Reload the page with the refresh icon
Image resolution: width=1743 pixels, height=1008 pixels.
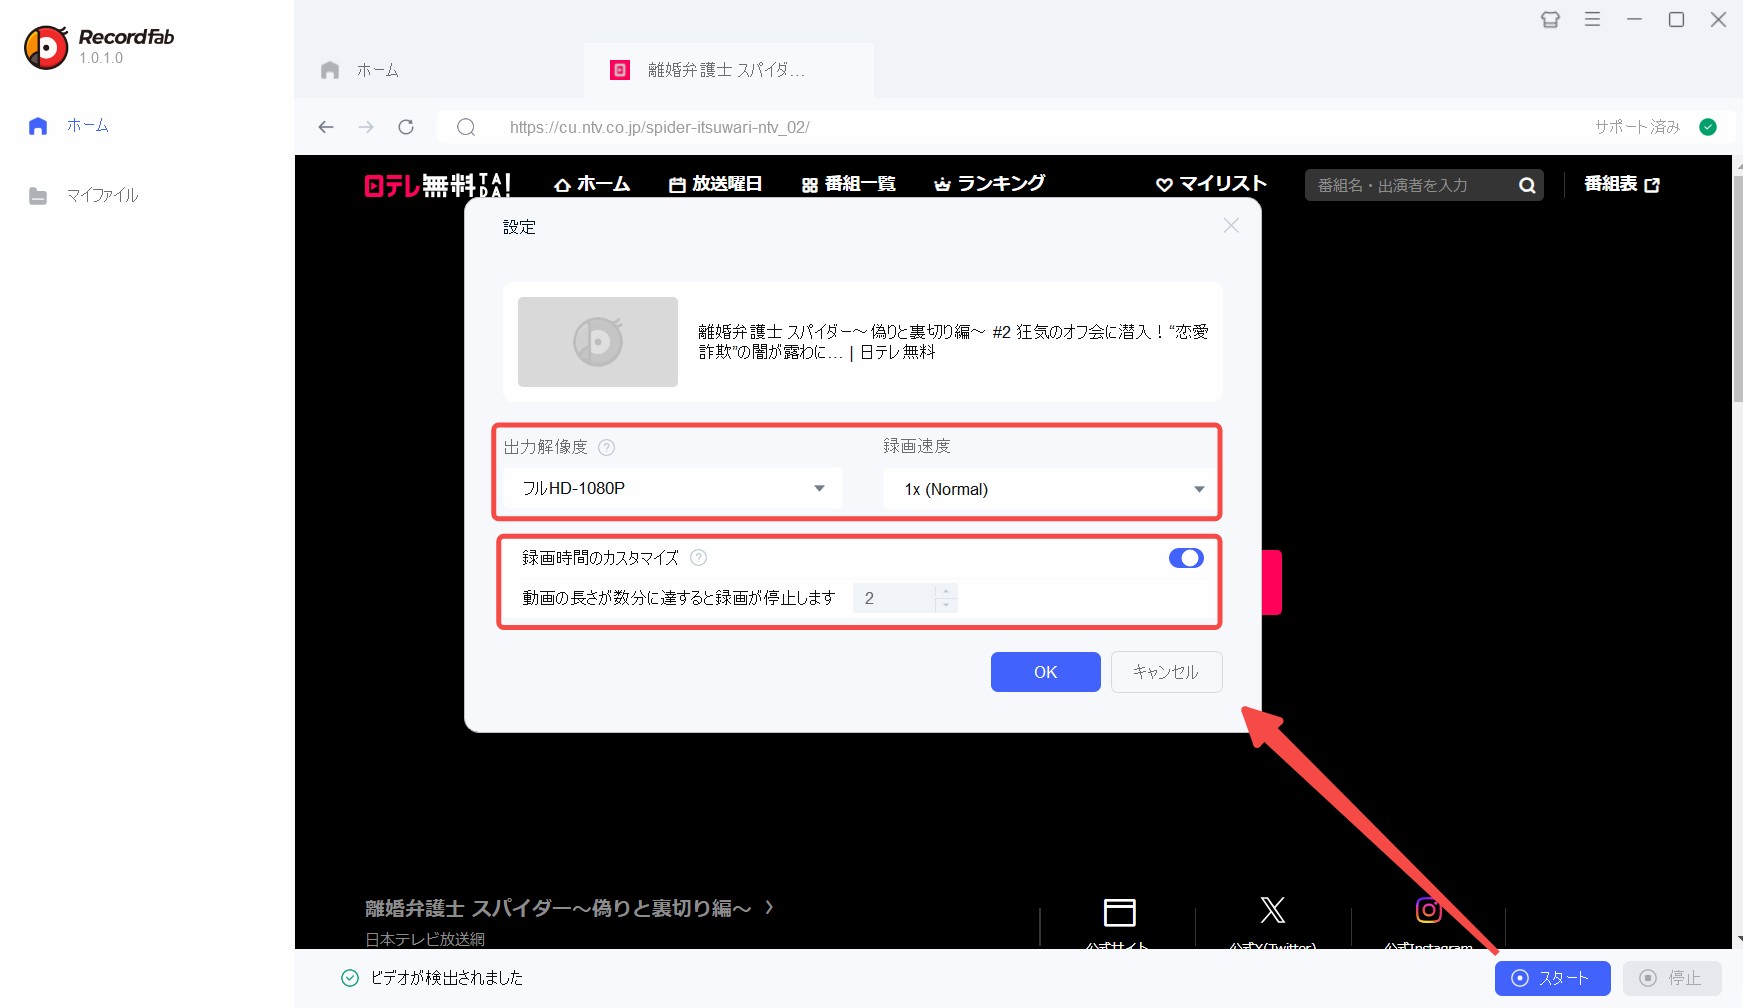tap(406, 127)
